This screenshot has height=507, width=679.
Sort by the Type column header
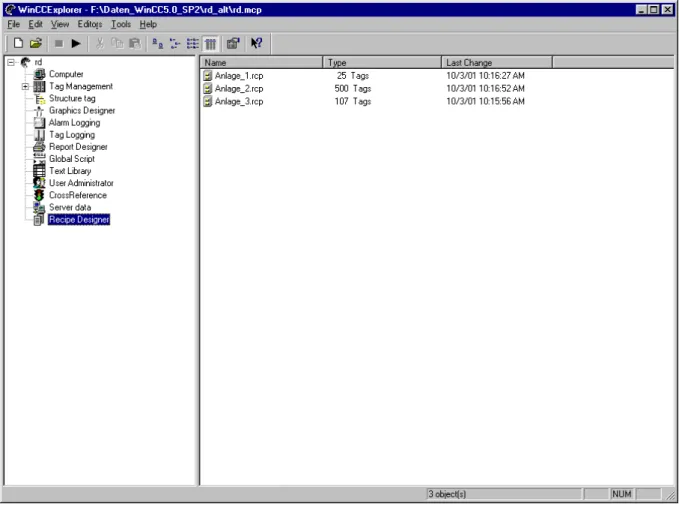(x=382, y=63)
